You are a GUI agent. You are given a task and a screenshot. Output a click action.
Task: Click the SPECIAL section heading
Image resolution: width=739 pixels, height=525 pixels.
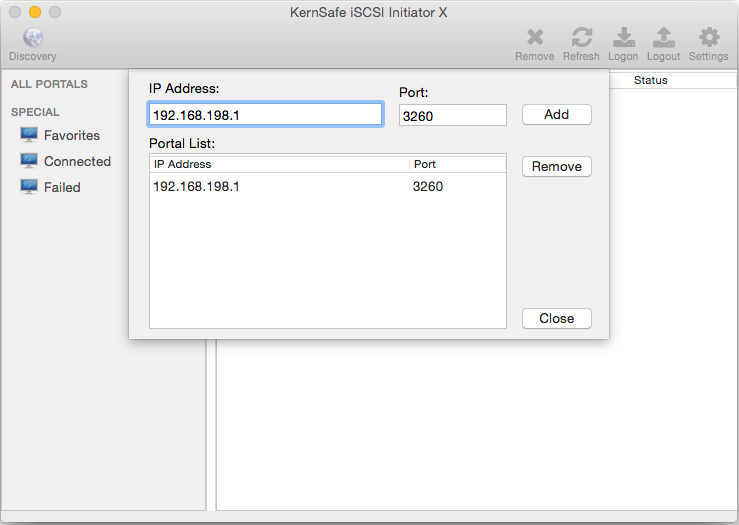pos(35,112)
